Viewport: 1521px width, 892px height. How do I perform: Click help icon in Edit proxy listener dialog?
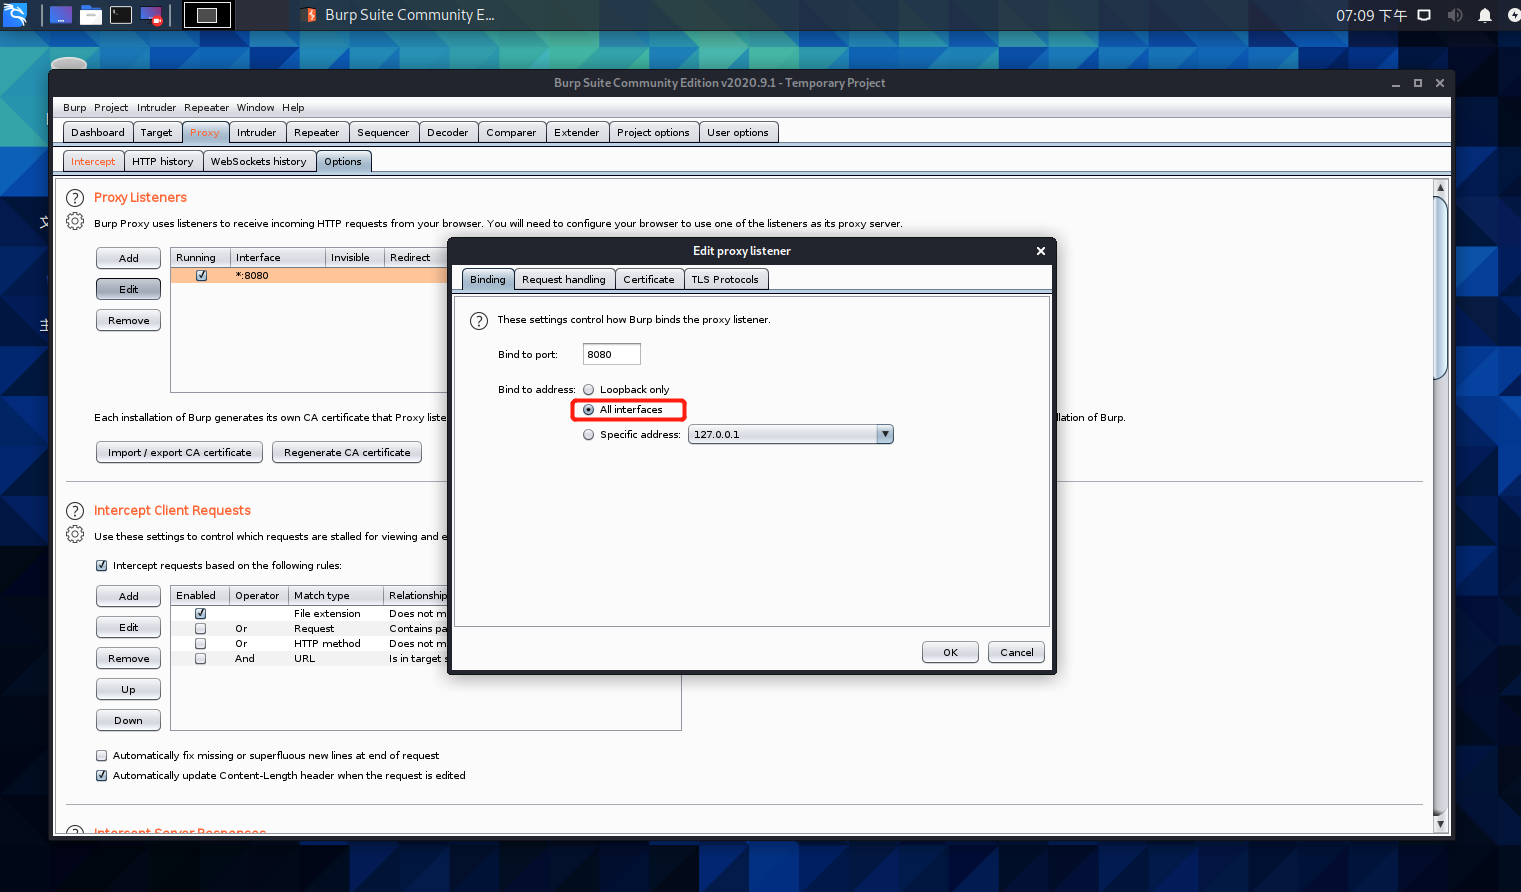point(479,321)
